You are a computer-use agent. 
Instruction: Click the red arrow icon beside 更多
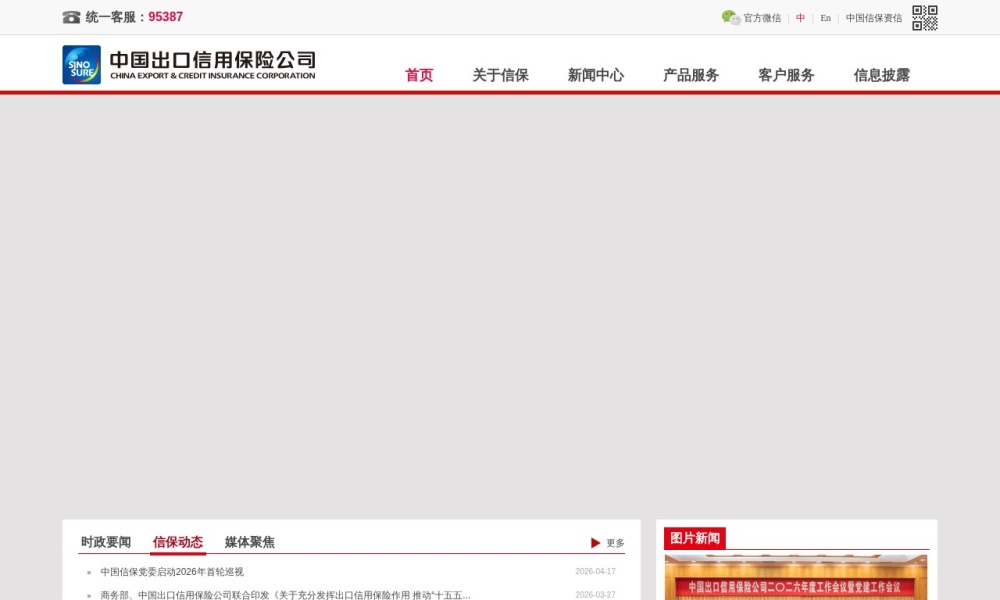pos(595,543)
